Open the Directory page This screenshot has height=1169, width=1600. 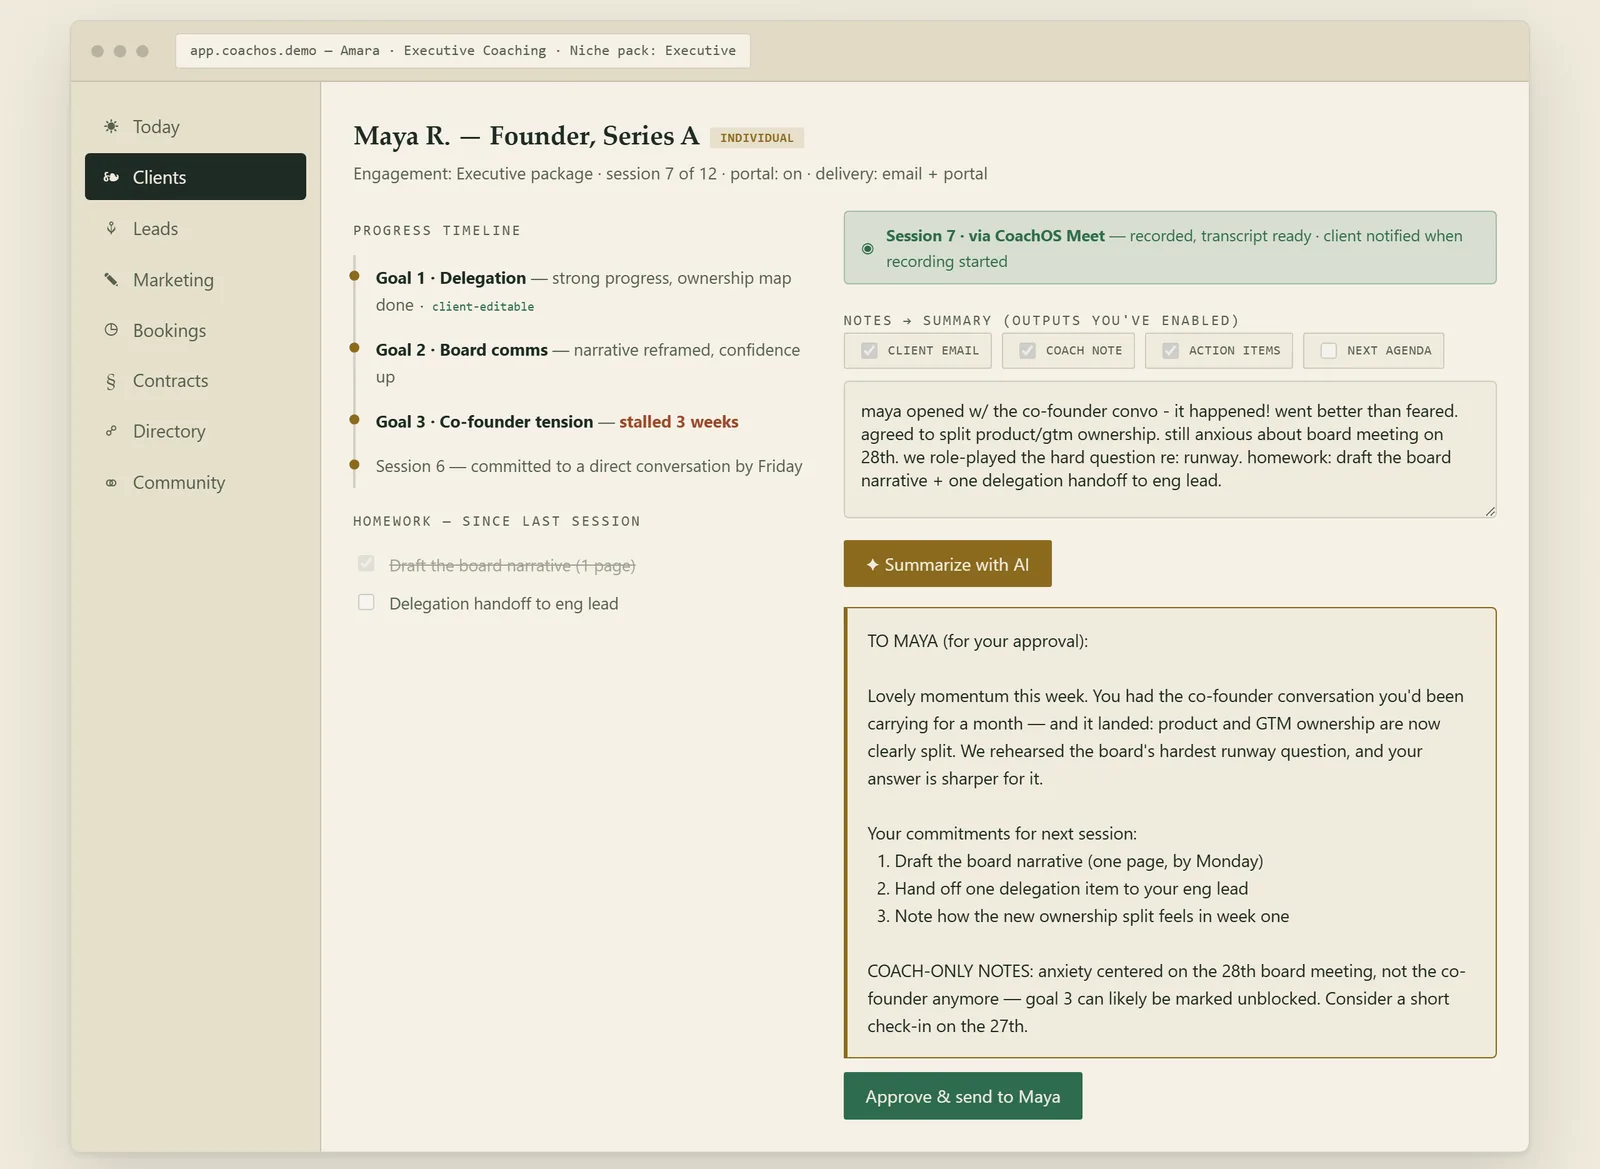pos(195,431)
